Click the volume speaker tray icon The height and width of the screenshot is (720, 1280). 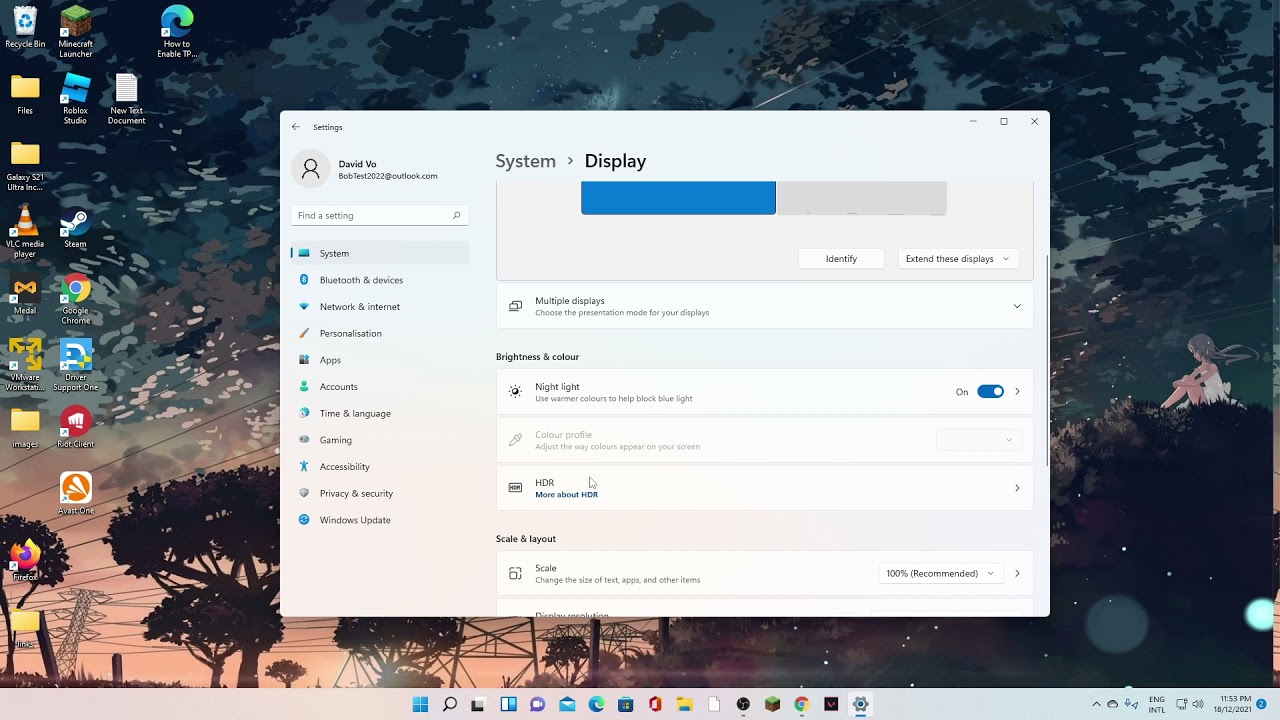[1197, 704]
